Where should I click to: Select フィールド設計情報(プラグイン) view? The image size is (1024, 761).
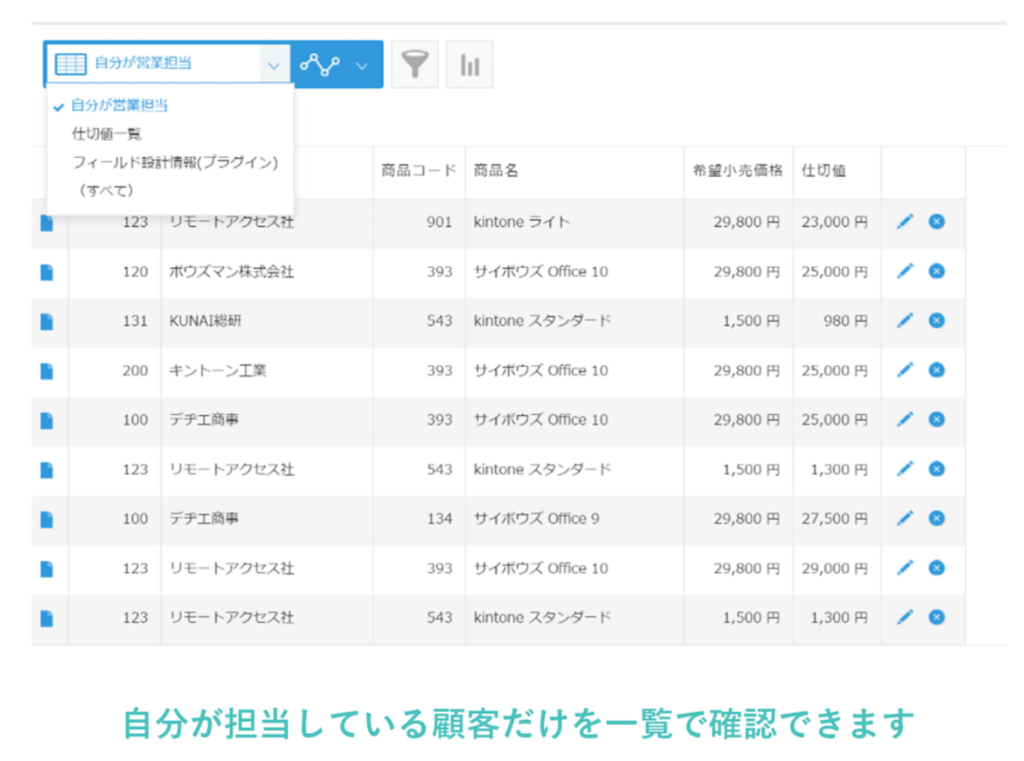[174, 161]
